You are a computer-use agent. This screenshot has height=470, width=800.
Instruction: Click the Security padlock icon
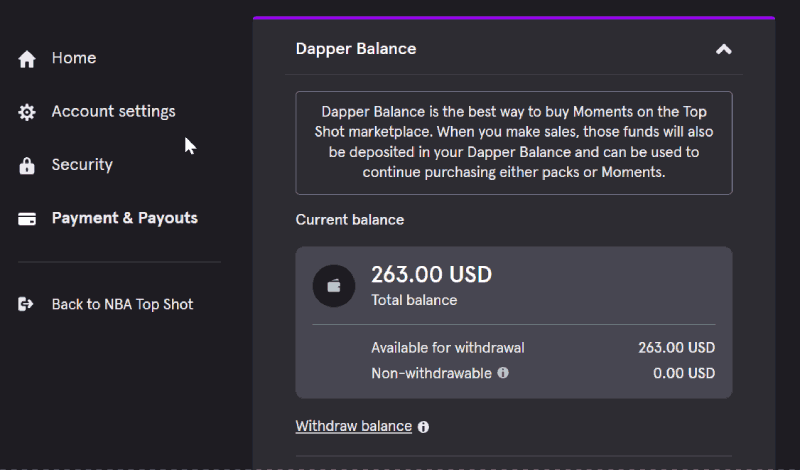tap(27, 165)
